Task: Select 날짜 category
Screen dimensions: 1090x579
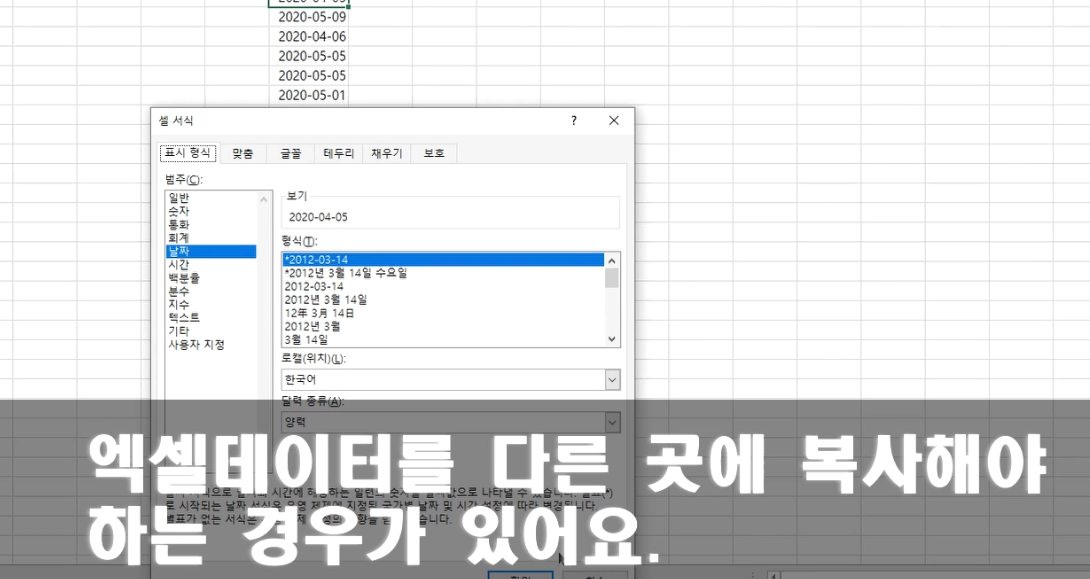Action: [x=211, y=251]
